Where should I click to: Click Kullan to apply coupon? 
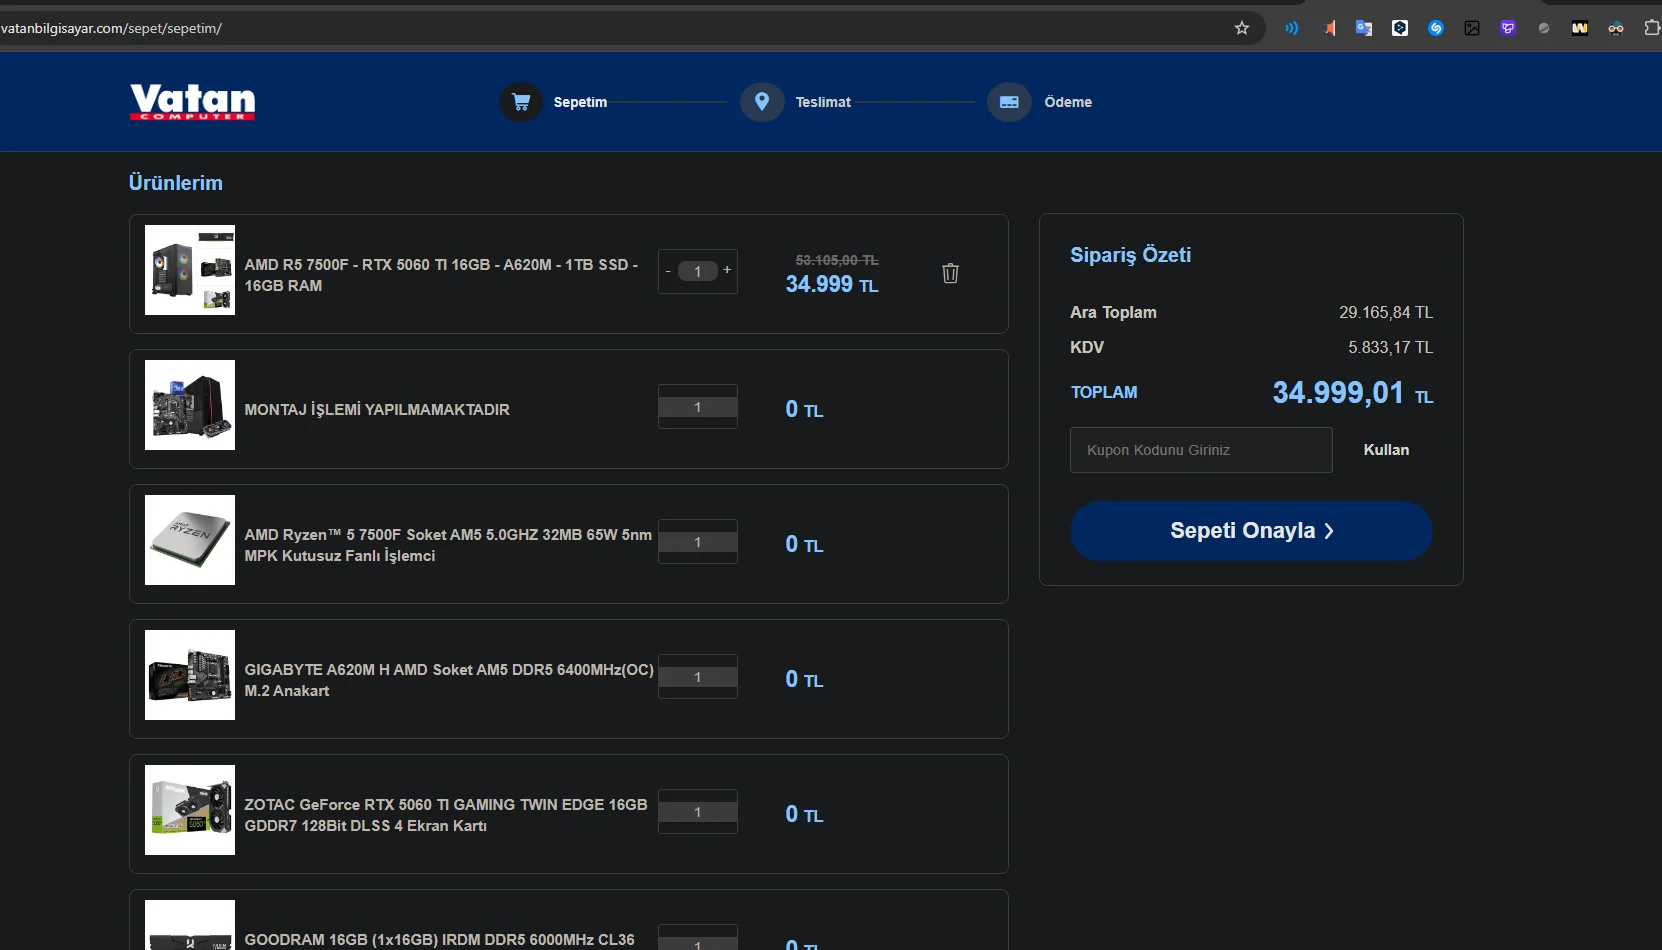(1386, 450)
